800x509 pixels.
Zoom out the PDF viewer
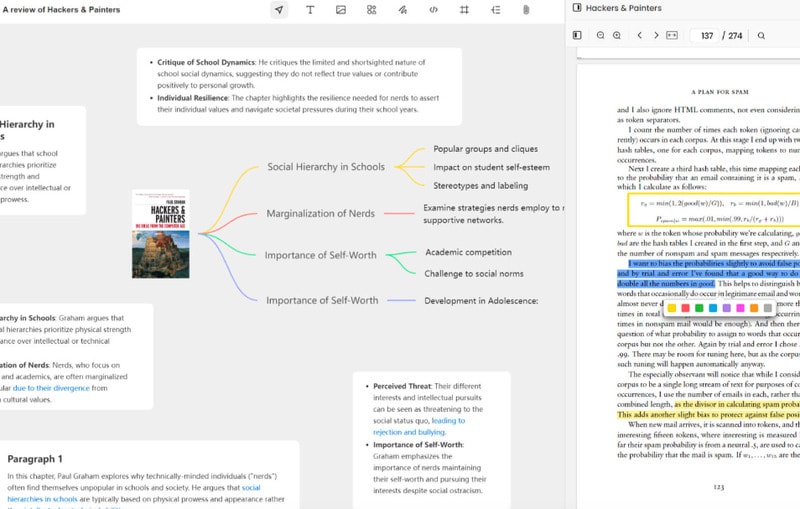tap(601, 35)
